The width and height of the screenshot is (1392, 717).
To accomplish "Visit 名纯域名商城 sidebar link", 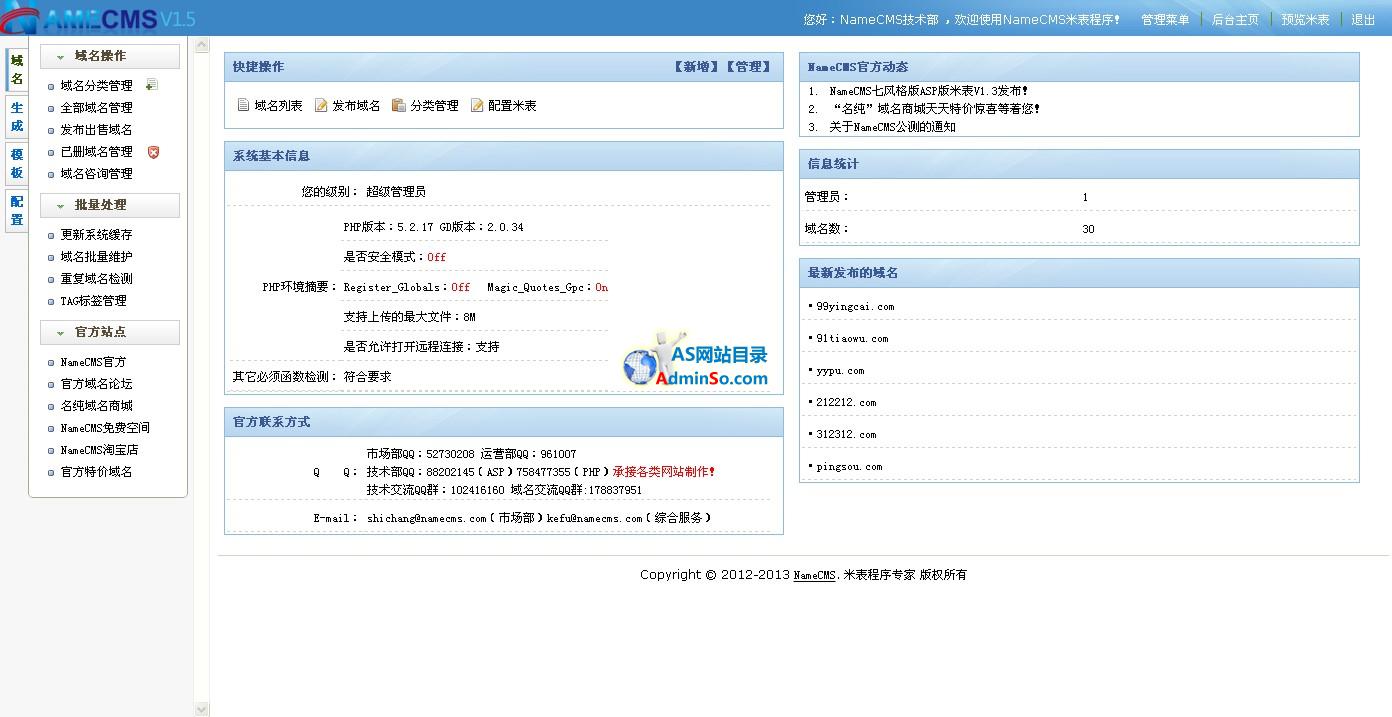I will point(96,406).
